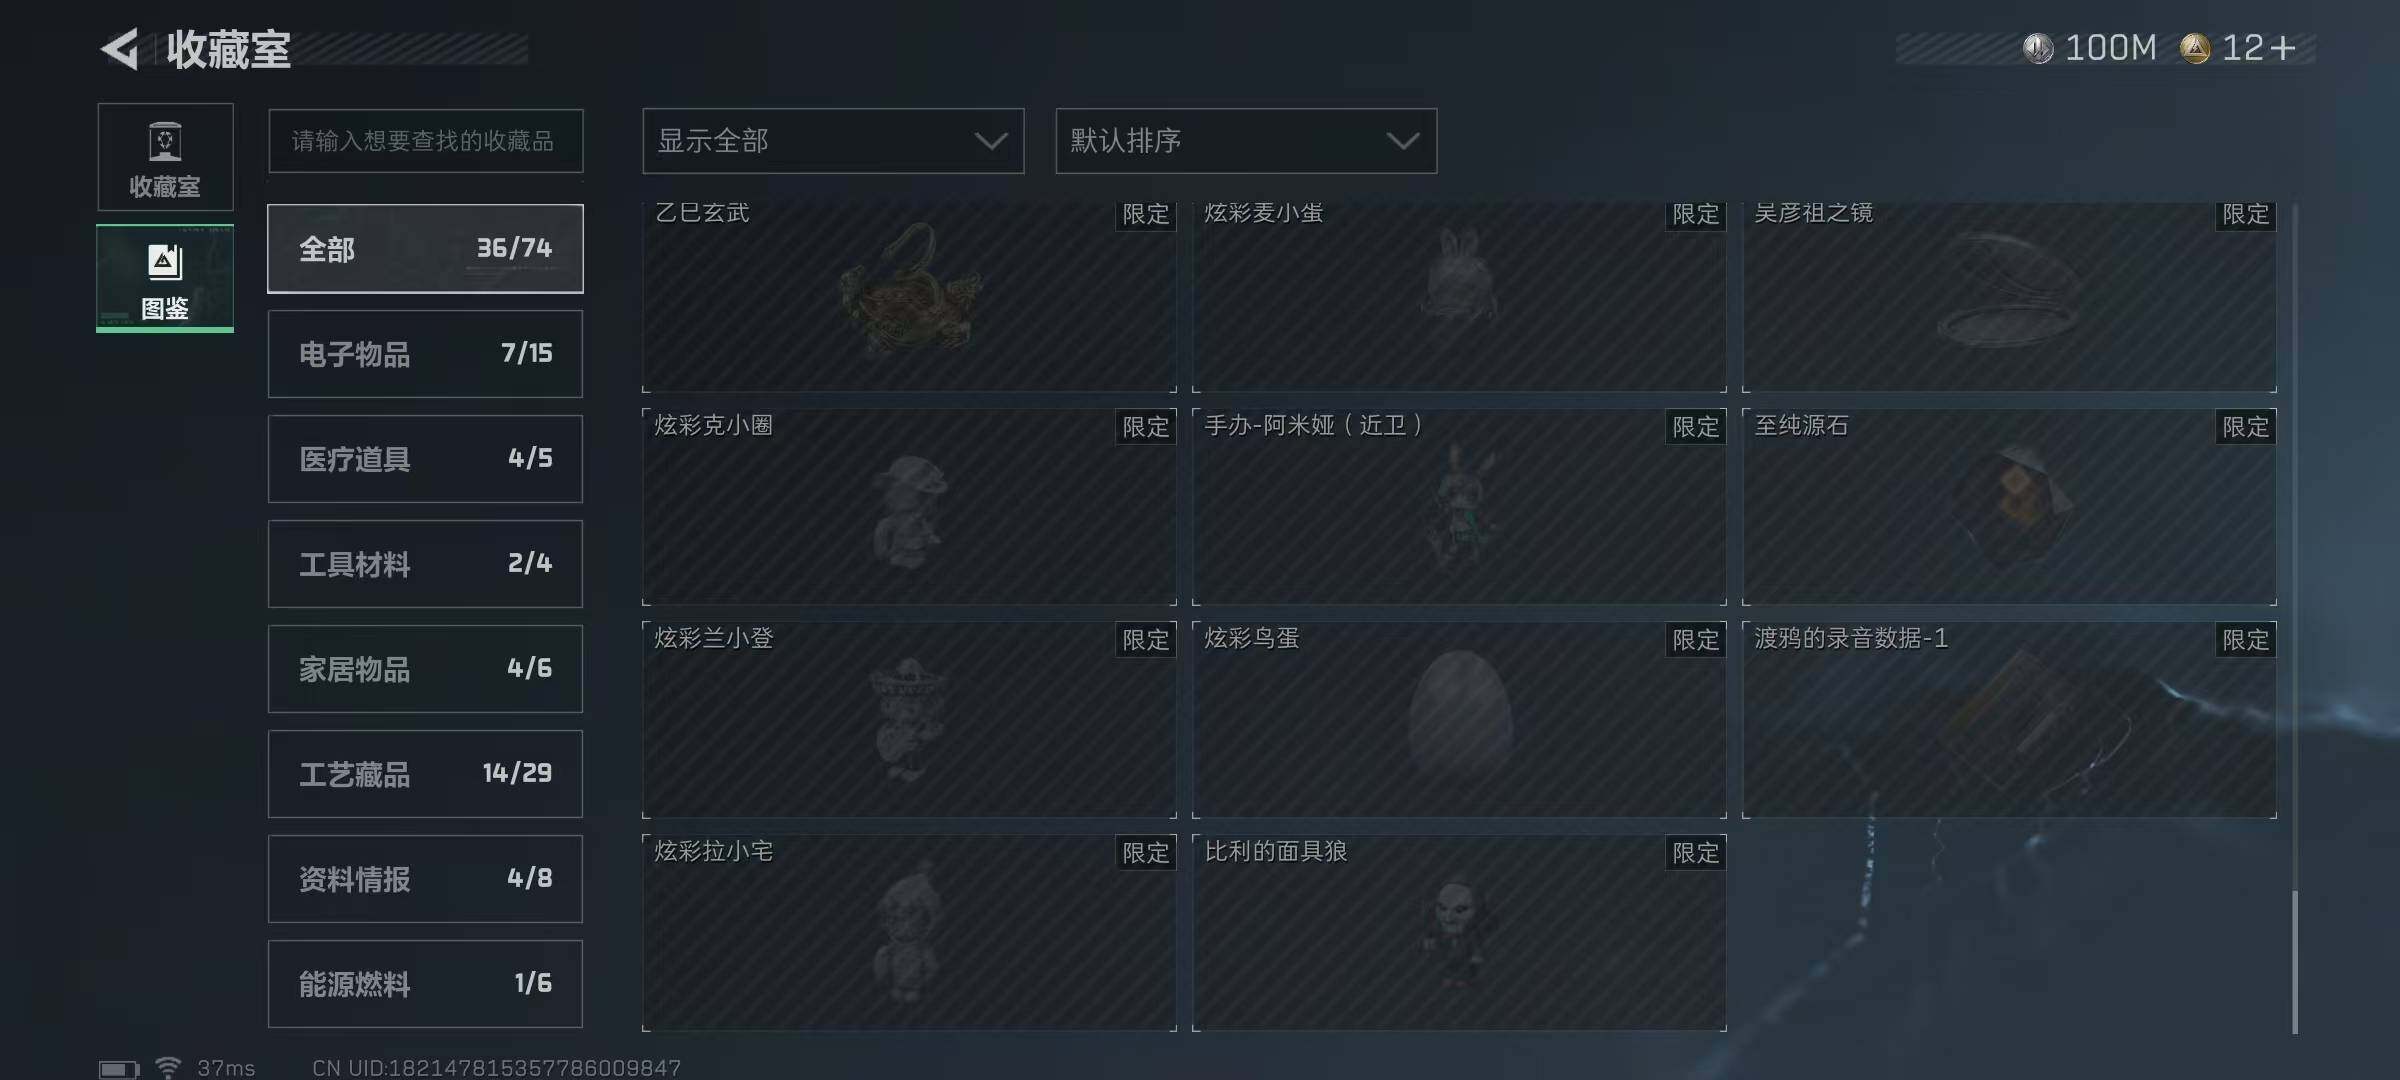This screenshot has height=1080, width=2400.
Task: Choose the 能源燃料 category
Action: pos(425,984)
